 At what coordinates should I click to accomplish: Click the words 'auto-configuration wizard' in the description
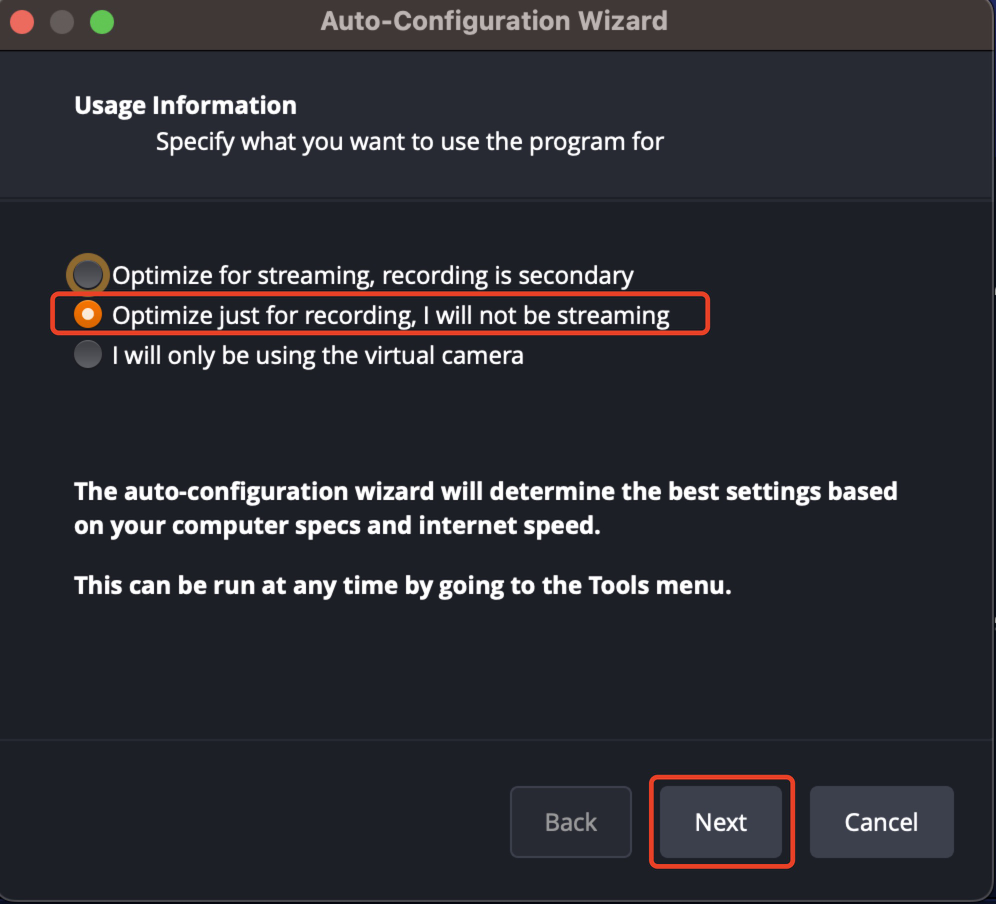278,492
